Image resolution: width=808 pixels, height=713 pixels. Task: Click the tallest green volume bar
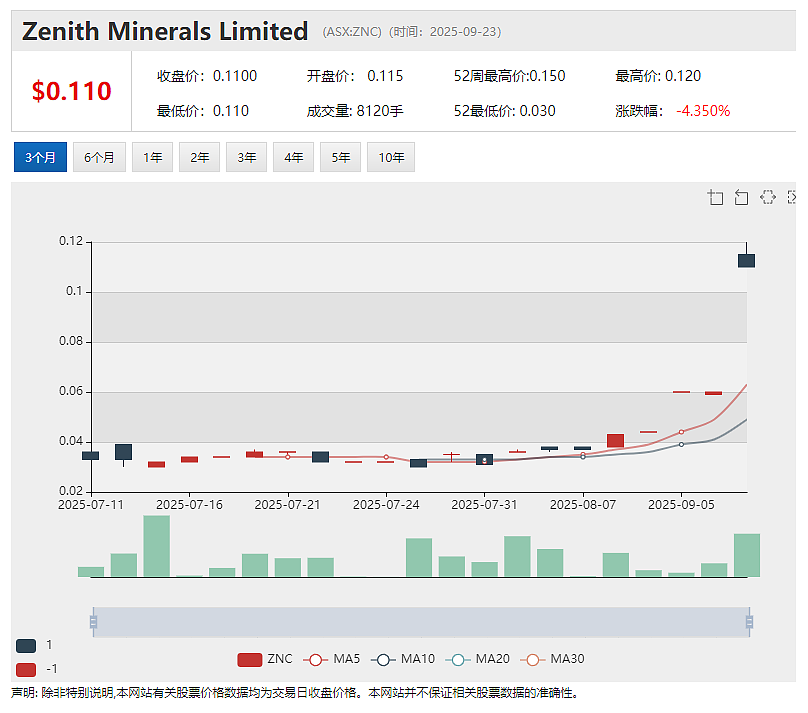tap(157, 546)
